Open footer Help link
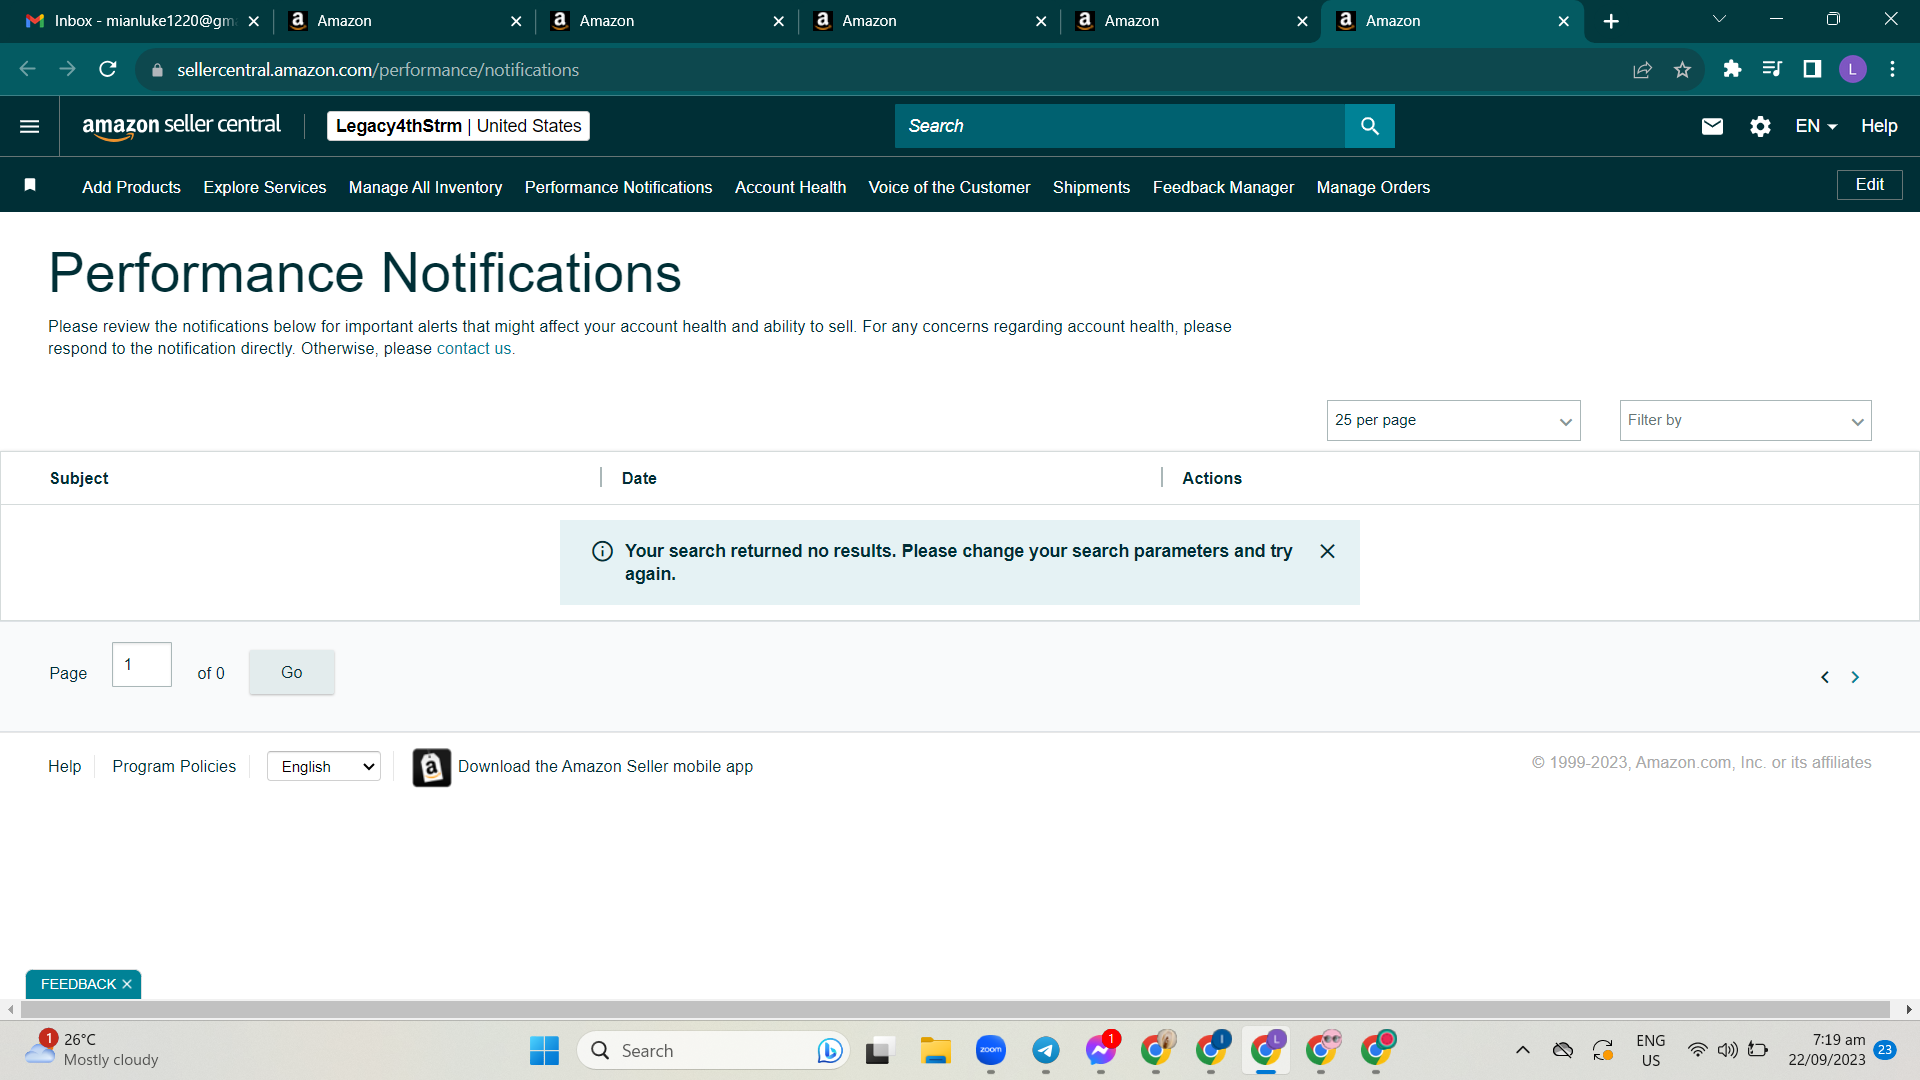This screenshot has height=1080, width=1920. coord(64,766)
